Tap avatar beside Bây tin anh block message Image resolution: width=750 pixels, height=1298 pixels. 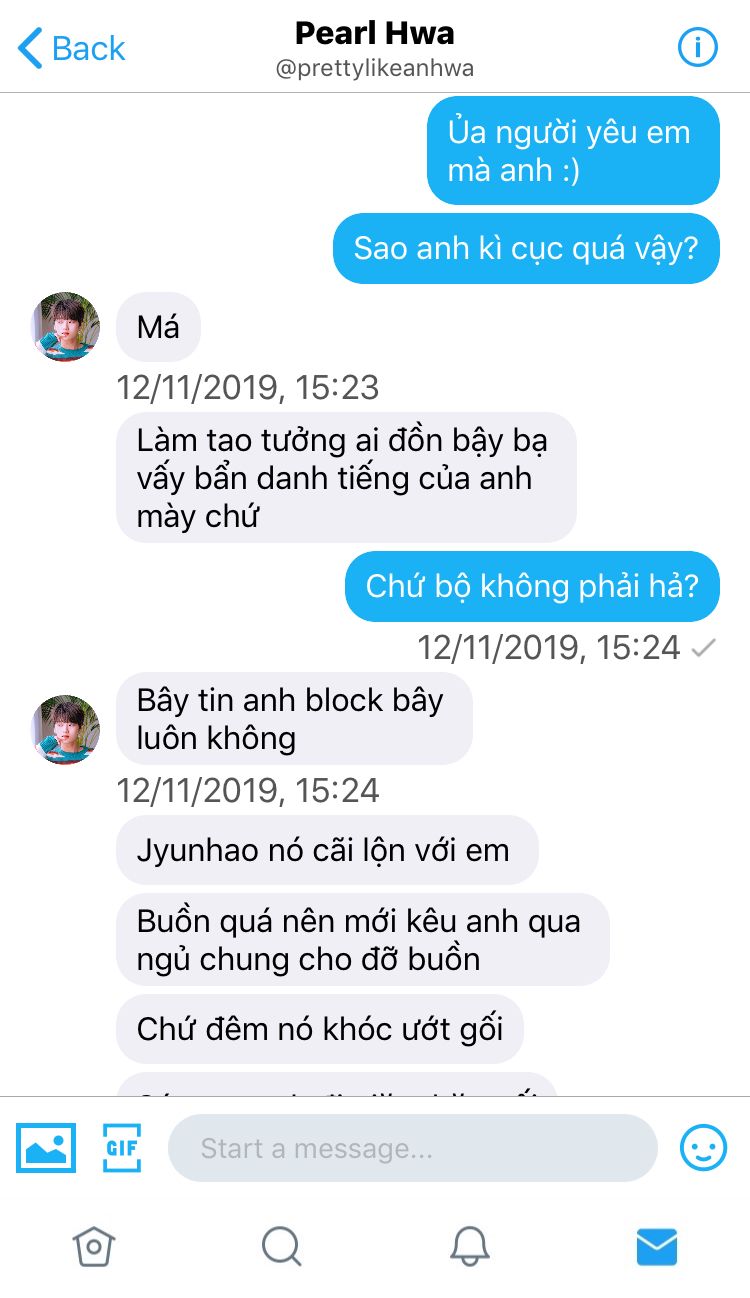[x=66, y=730]
